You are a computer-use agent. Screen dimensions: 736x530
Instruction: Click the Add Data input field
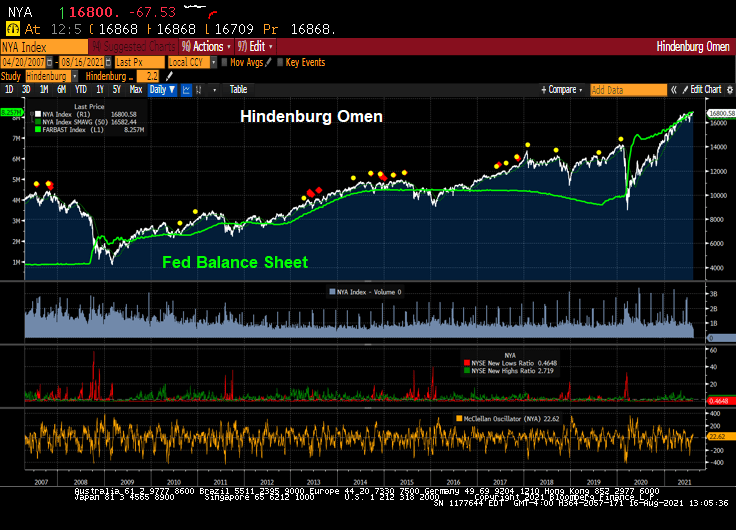pos(627,90)
